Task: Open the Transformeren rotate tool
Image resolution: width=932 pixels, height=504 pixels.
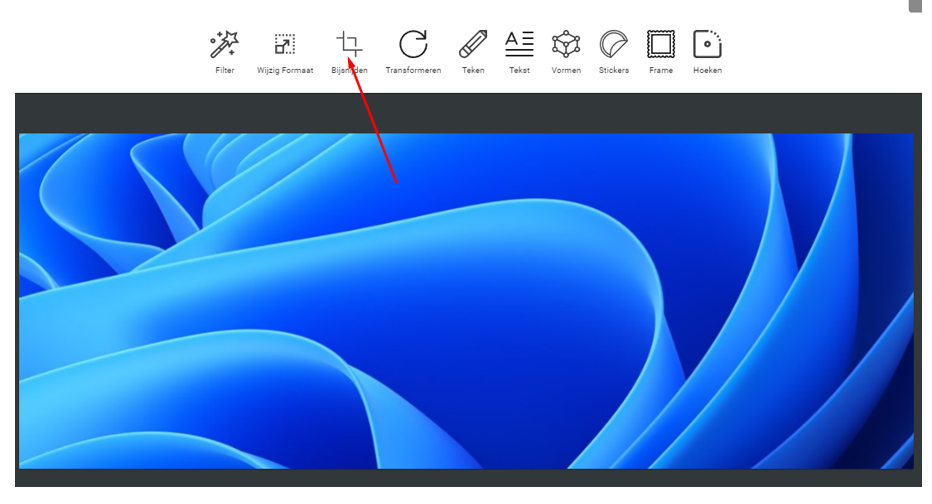Action: [413, 52]
